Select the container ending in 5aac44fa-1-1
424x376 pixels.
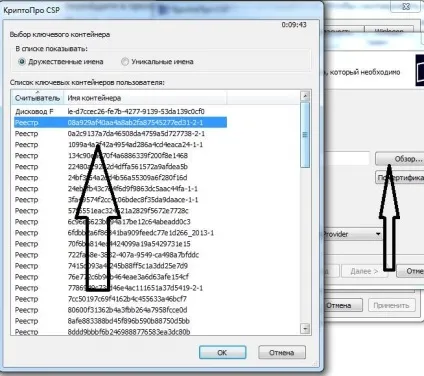coord(120,188)
